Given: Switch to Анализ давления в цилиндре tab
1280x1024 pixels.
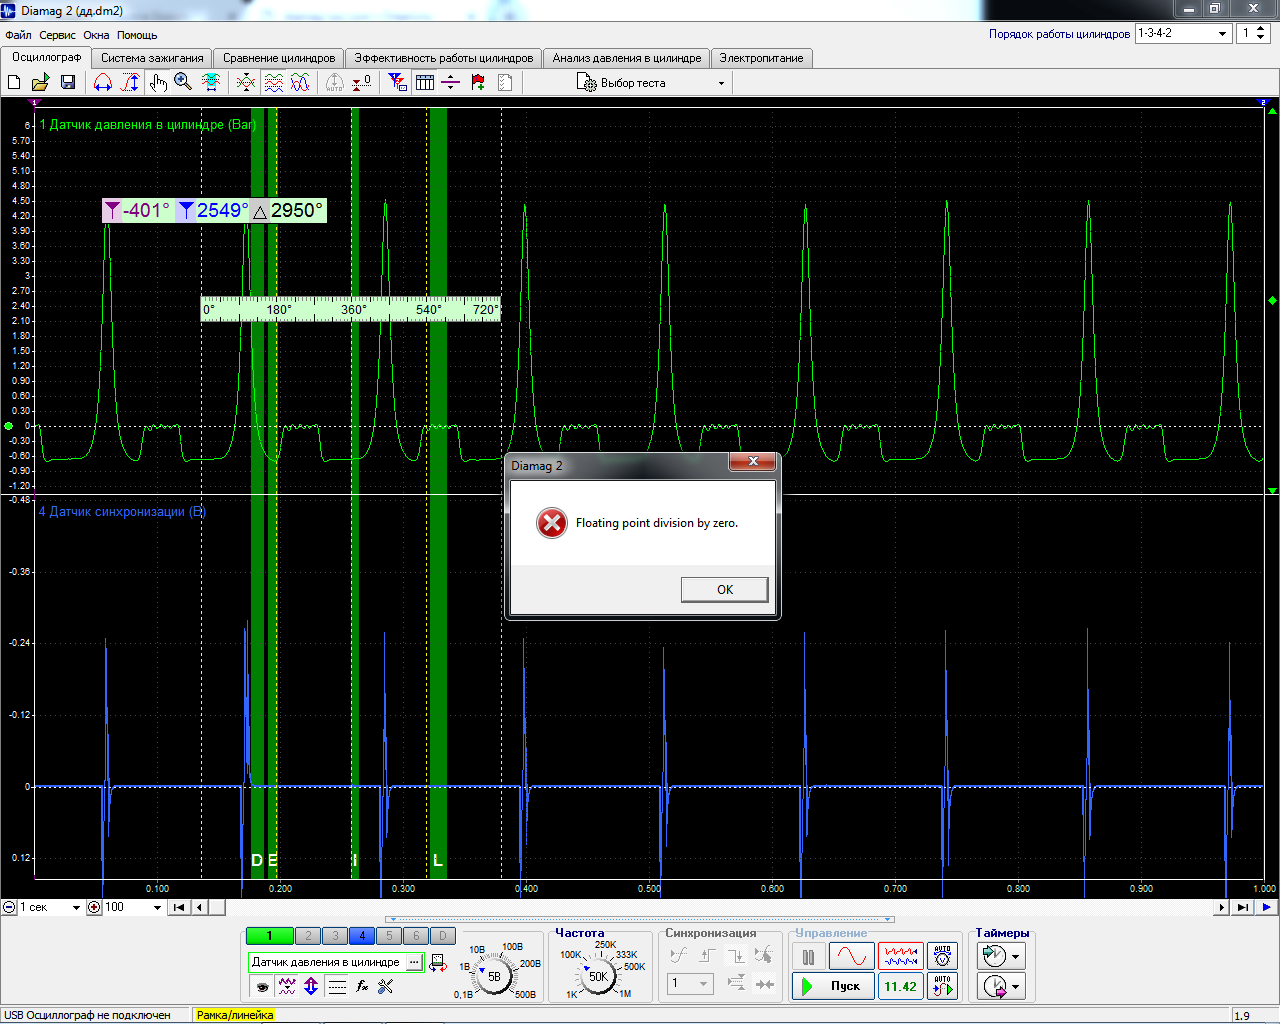Looking at the screenshot, I should (627, 58).
